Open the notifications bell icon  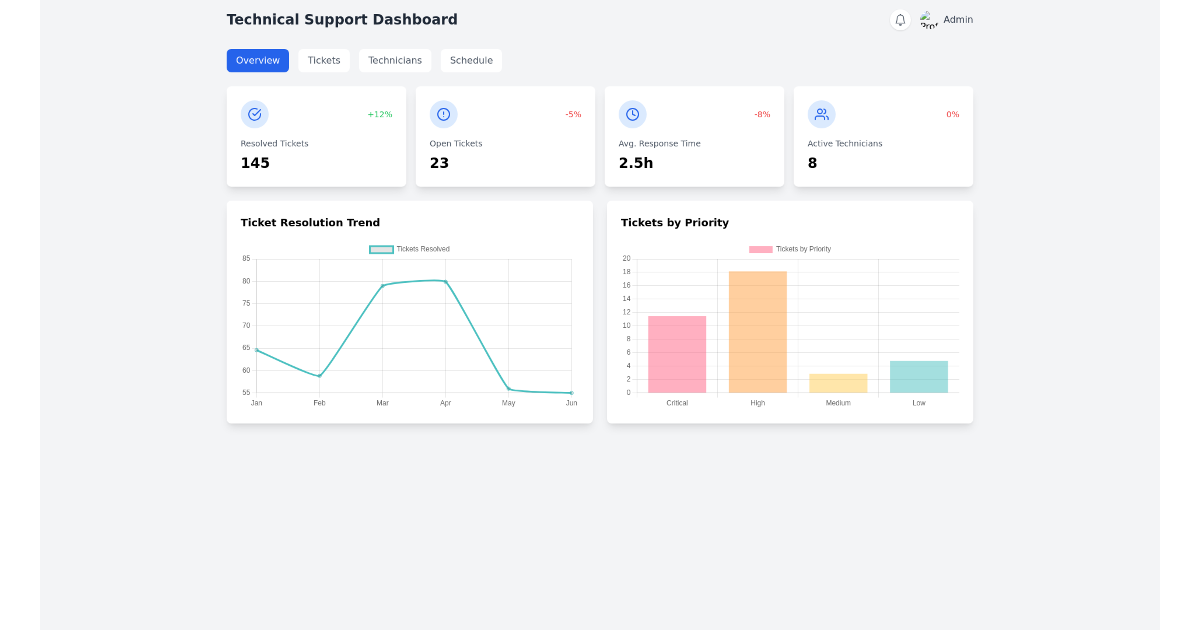point(899,20)
